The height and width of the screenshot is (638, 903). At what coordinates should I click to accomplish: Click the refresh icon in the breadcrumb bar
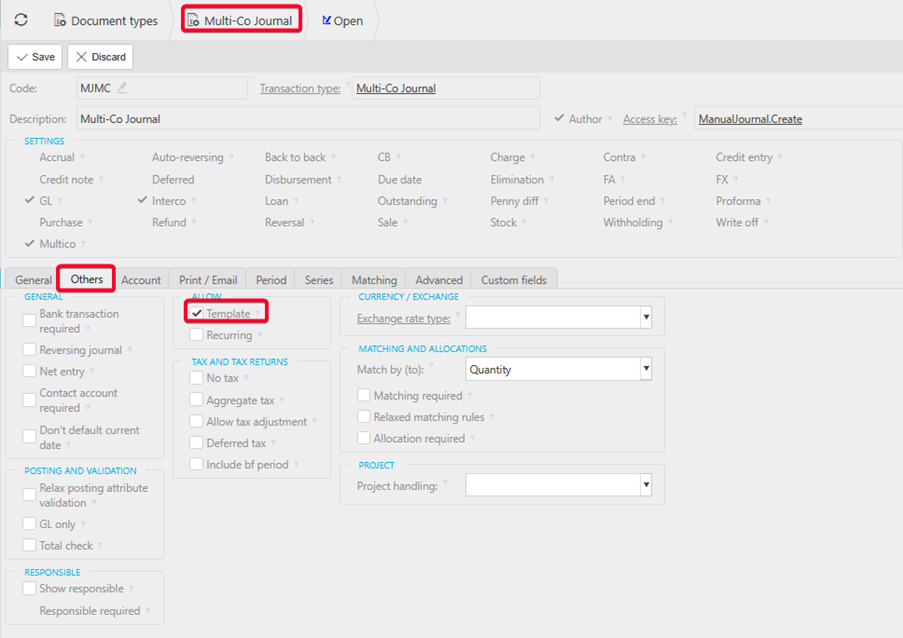[21, 20]
